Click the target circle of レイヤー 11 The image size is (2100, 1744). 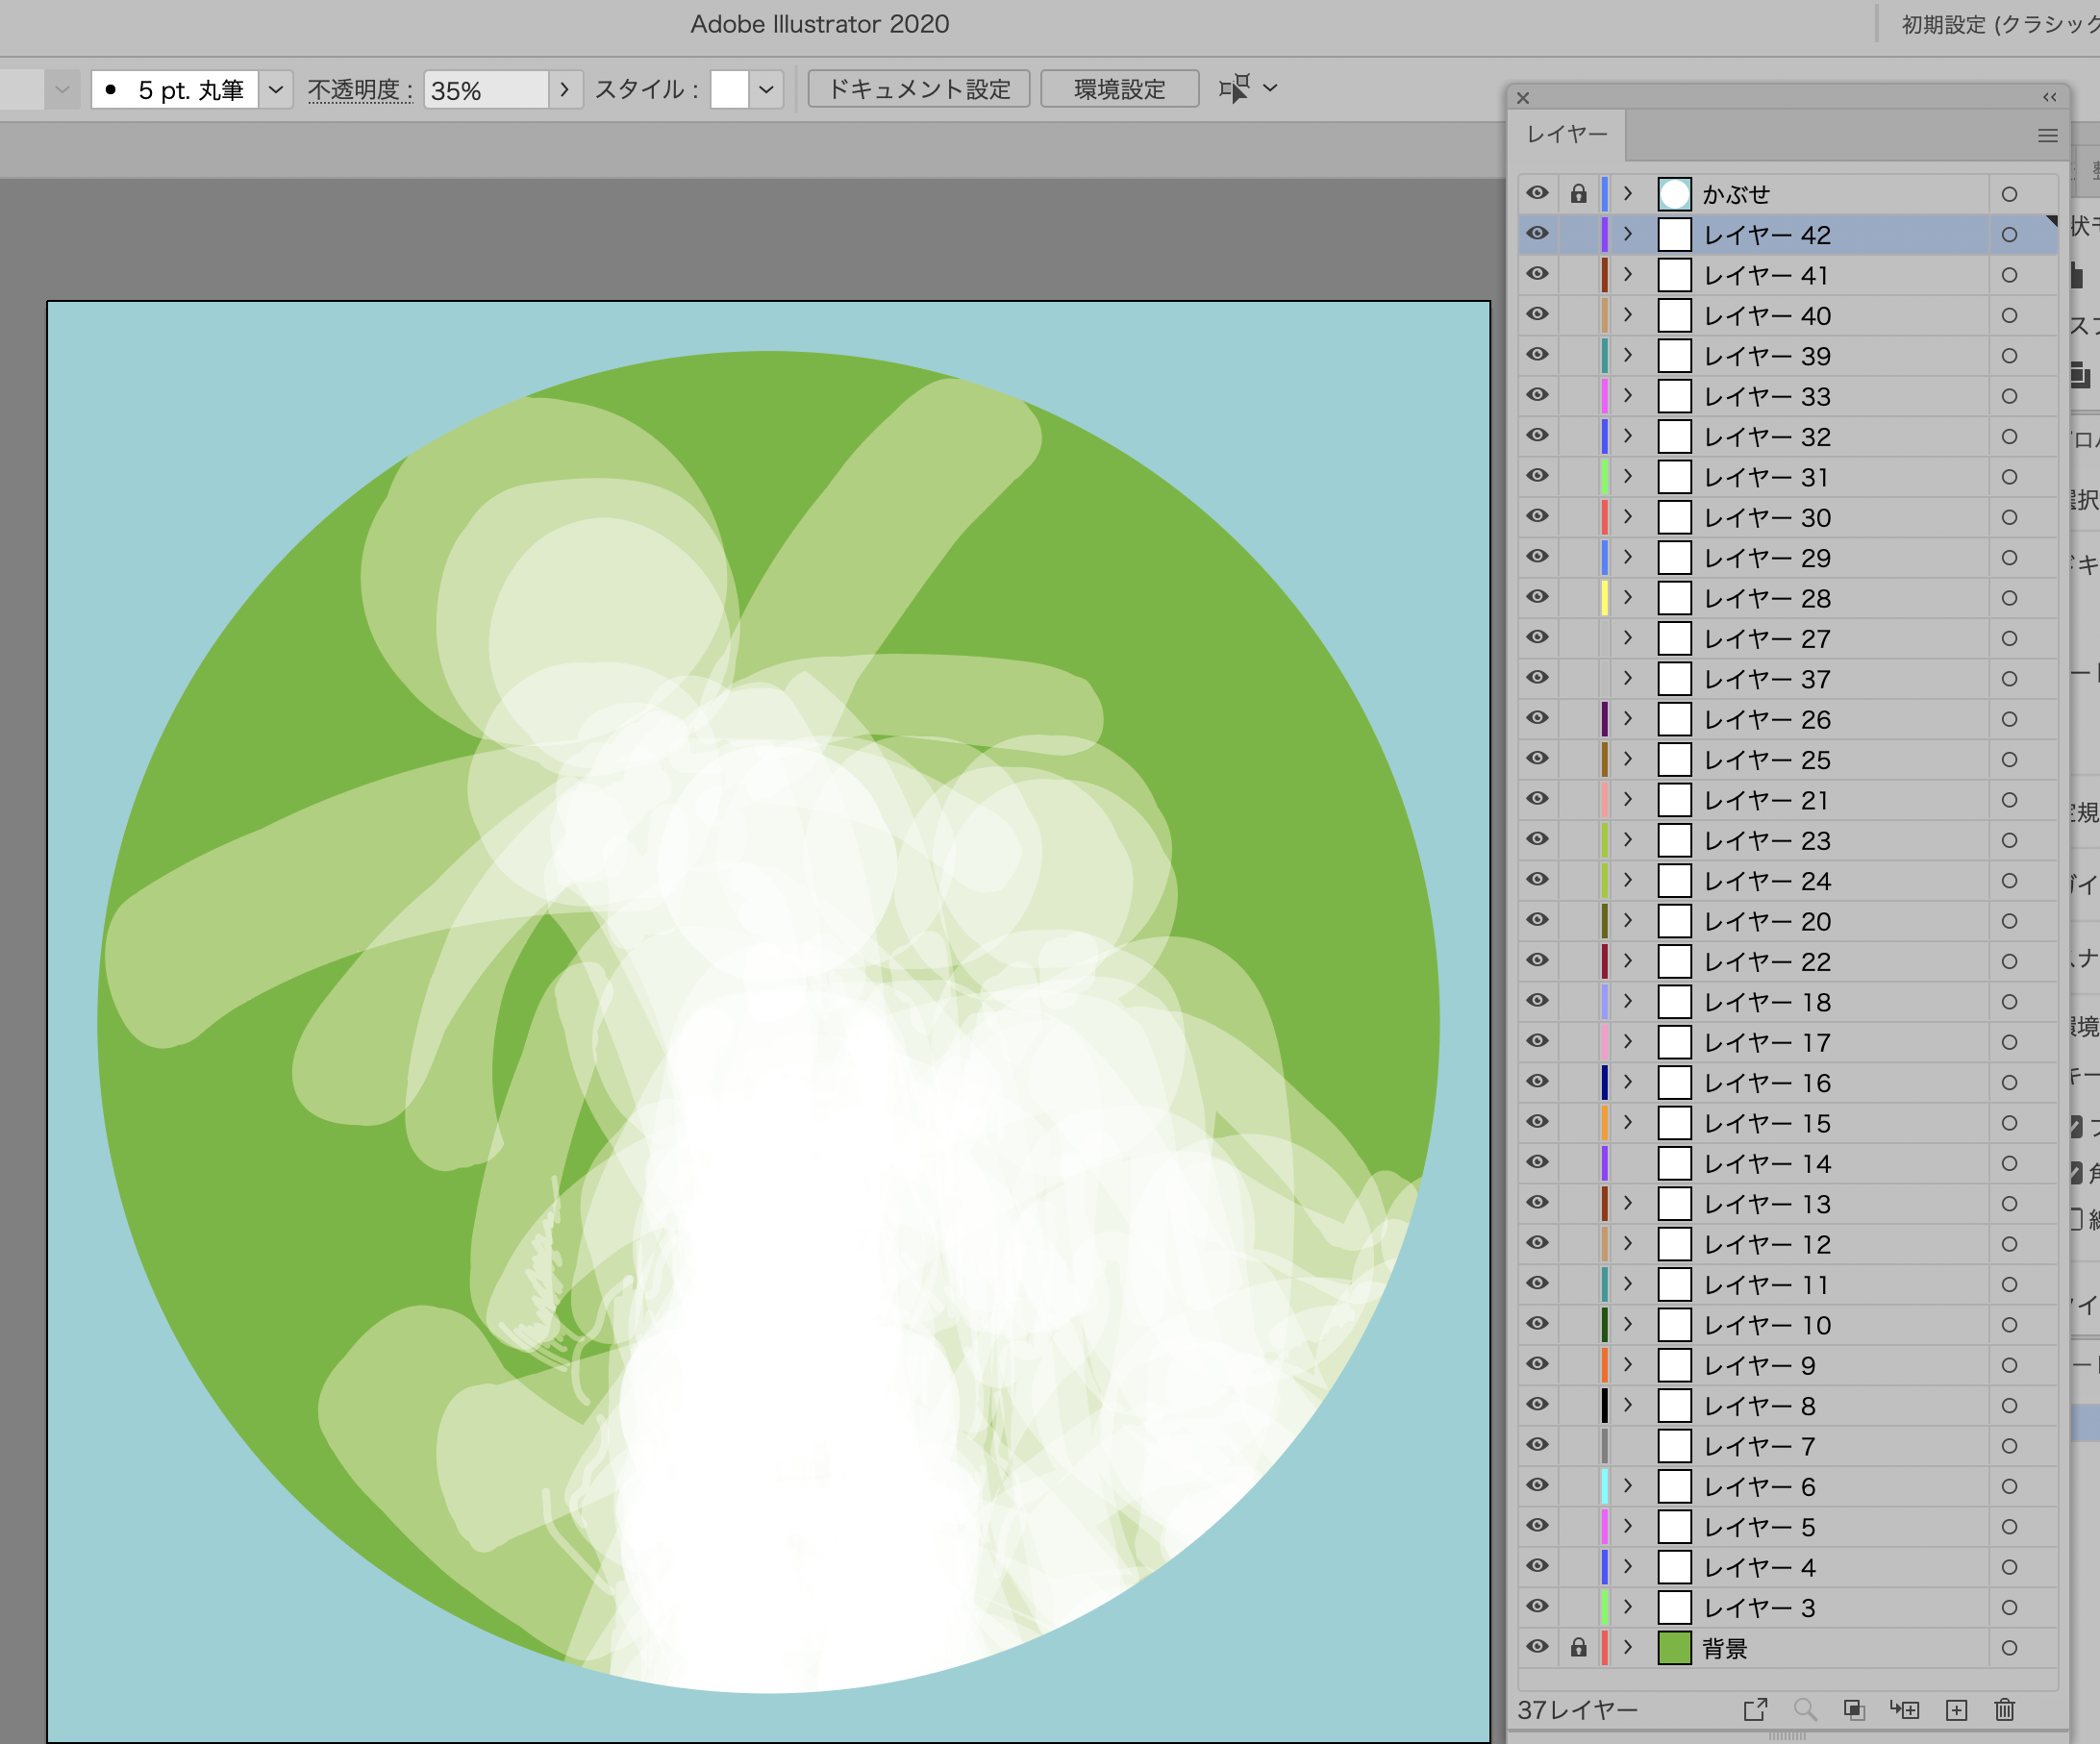[x=2010, y=1284]
